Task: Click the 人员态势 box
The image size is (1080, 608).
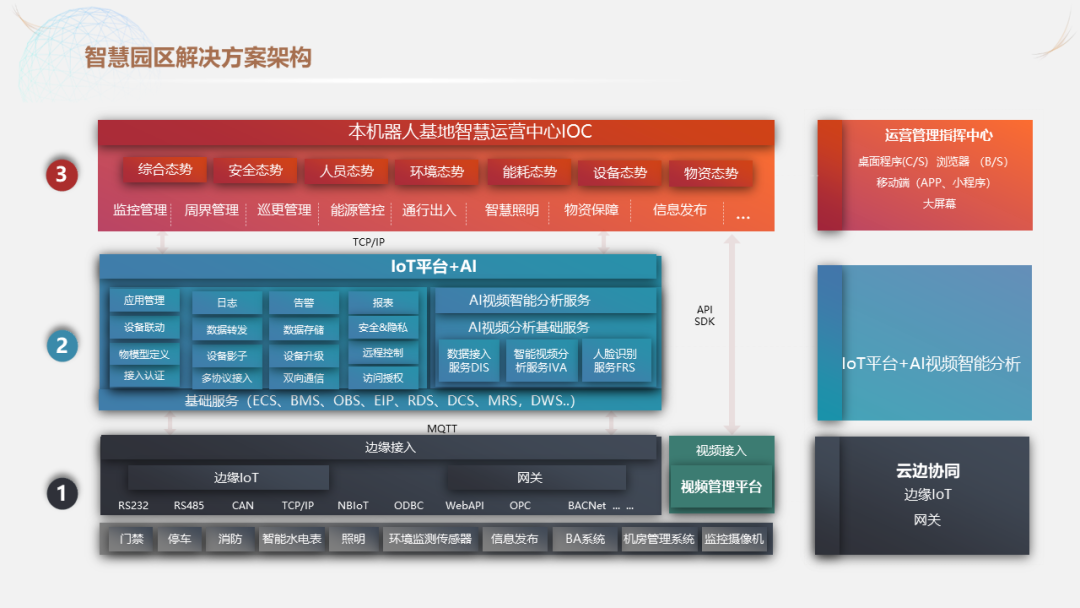Action: click(x=346, y=171)
